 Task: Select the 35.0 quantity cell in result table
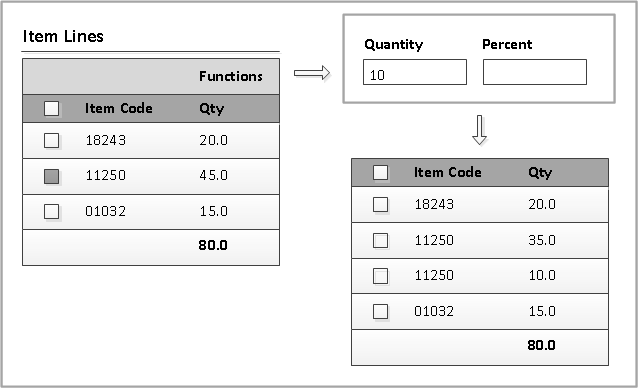click(x=542, y=240)
